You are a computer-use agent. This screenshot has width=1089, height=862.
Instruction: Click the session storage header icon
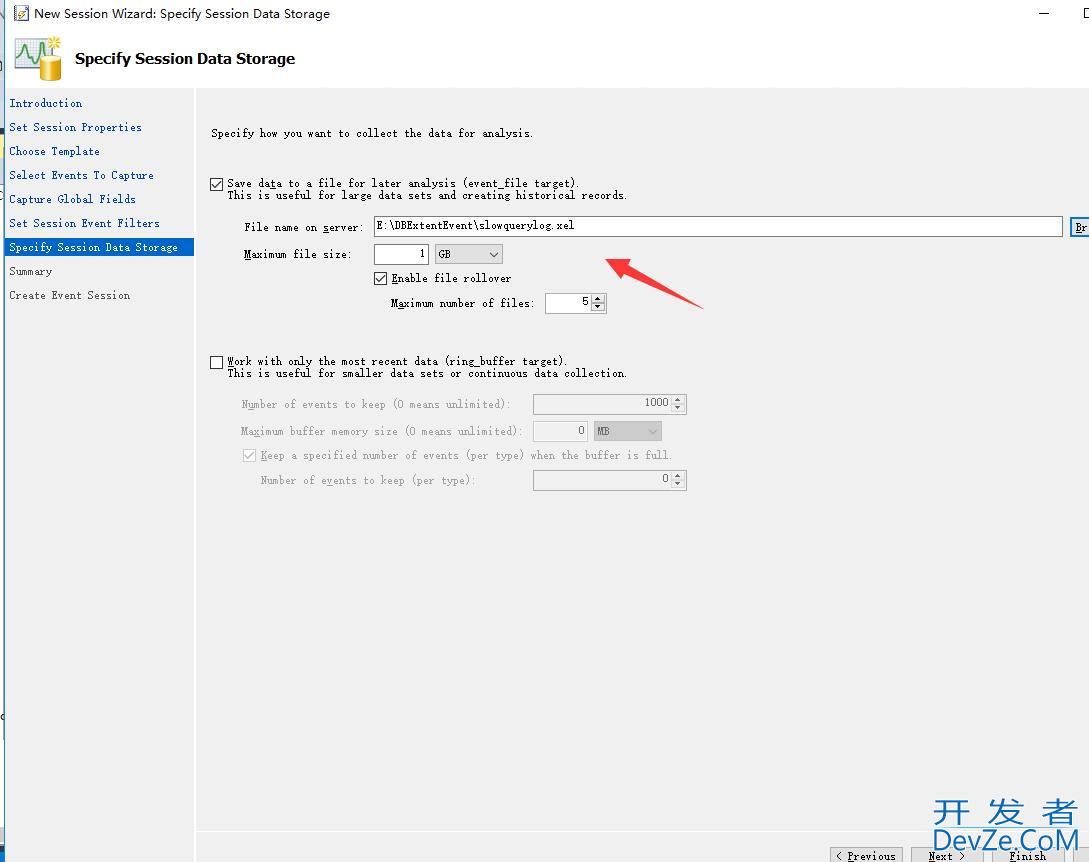(38, 58)
